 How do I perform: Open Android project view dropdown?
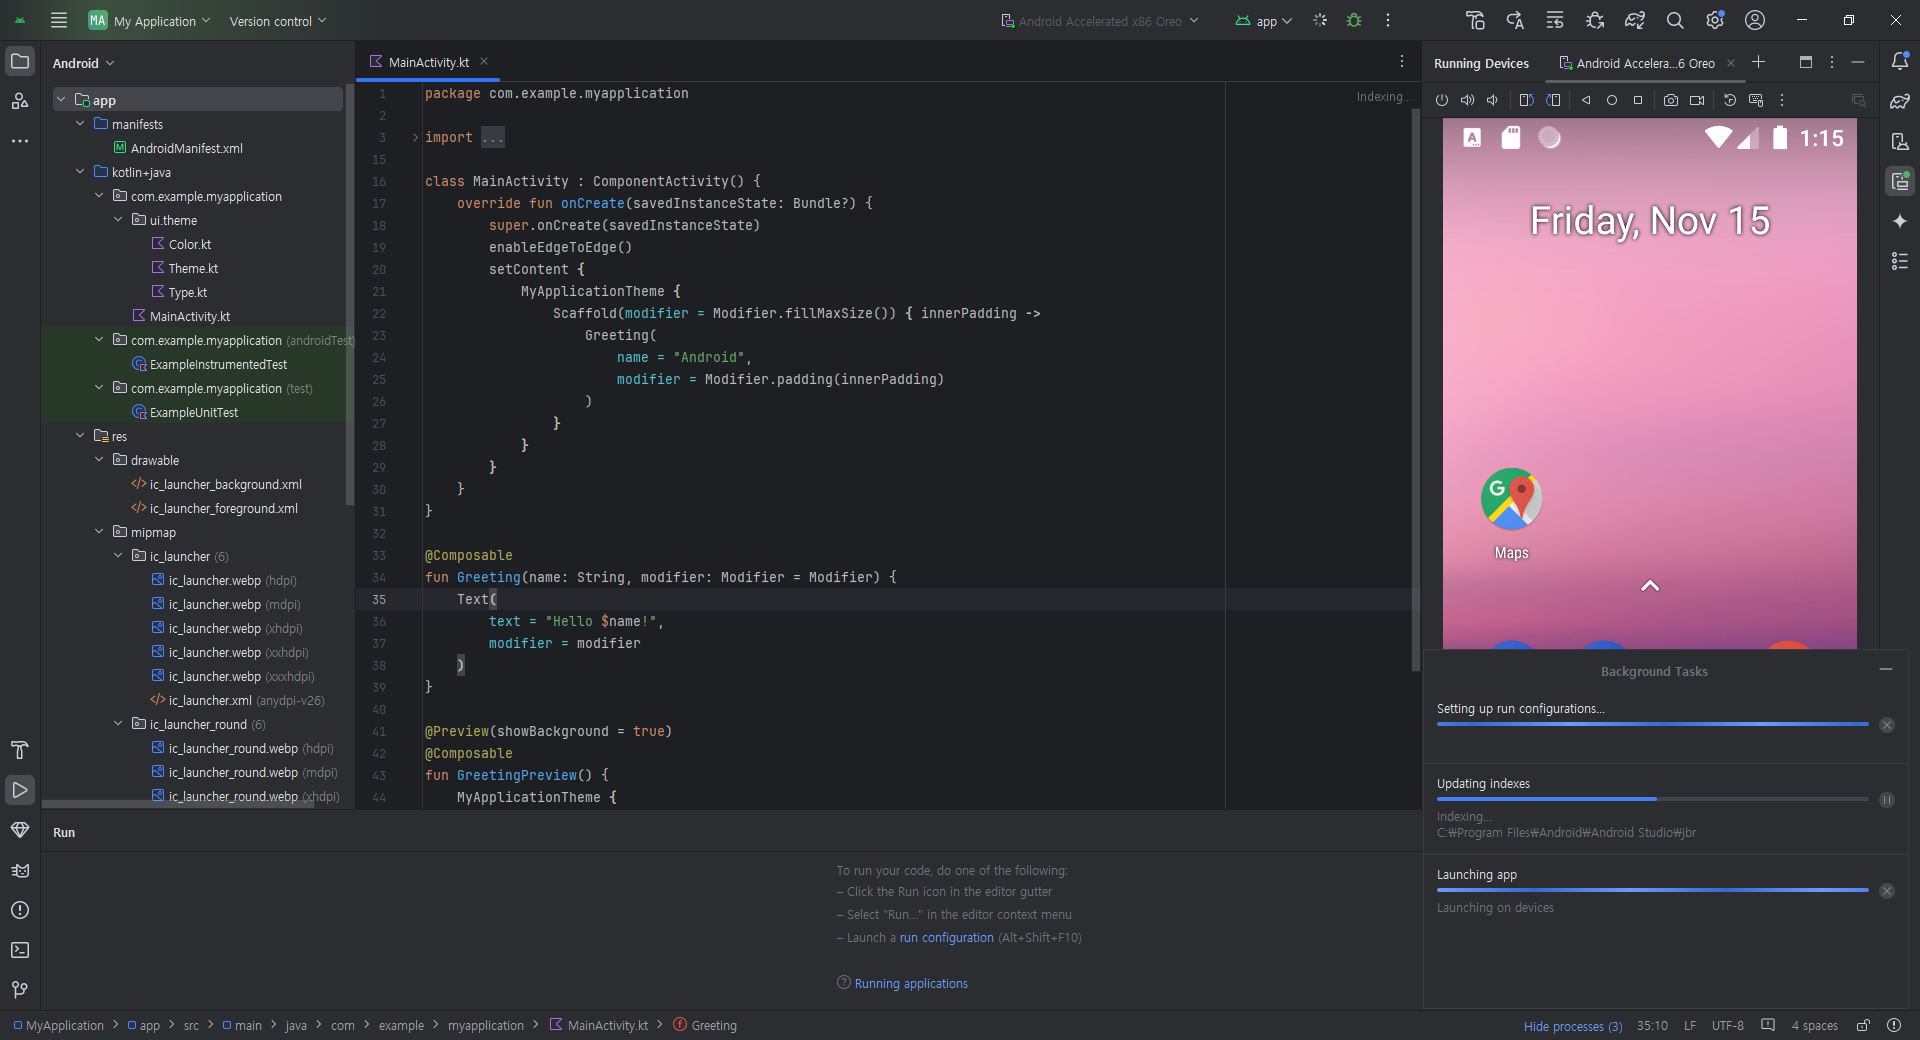pos(84,63)
